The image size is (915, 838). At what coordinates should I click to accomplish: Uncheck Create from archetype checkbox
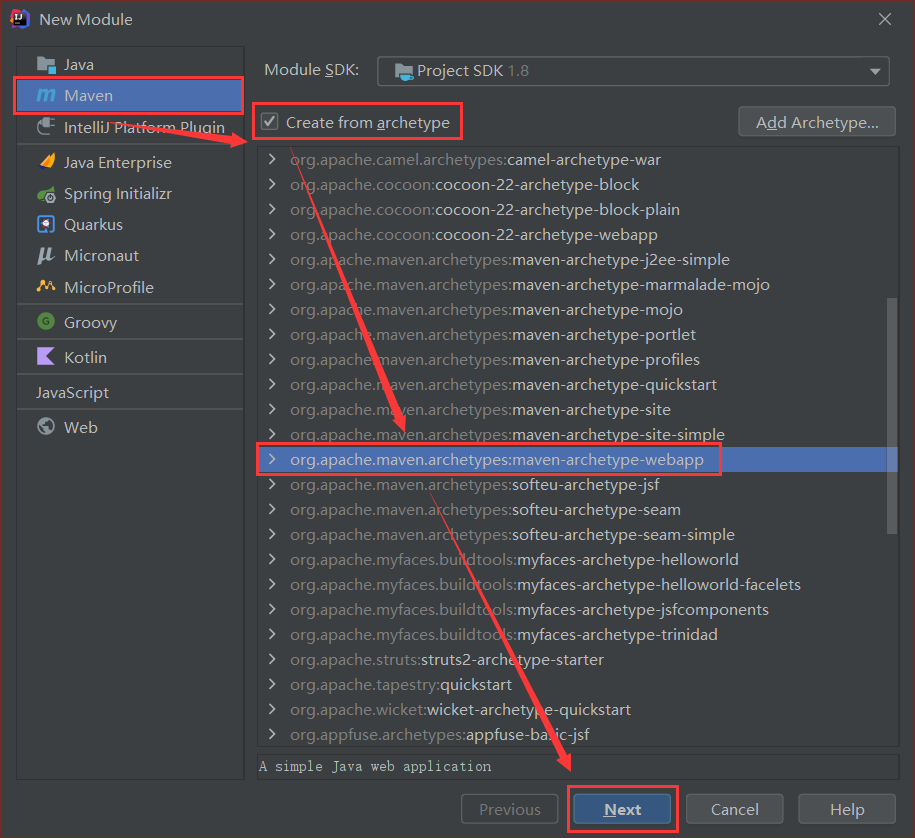pos(270,122)
